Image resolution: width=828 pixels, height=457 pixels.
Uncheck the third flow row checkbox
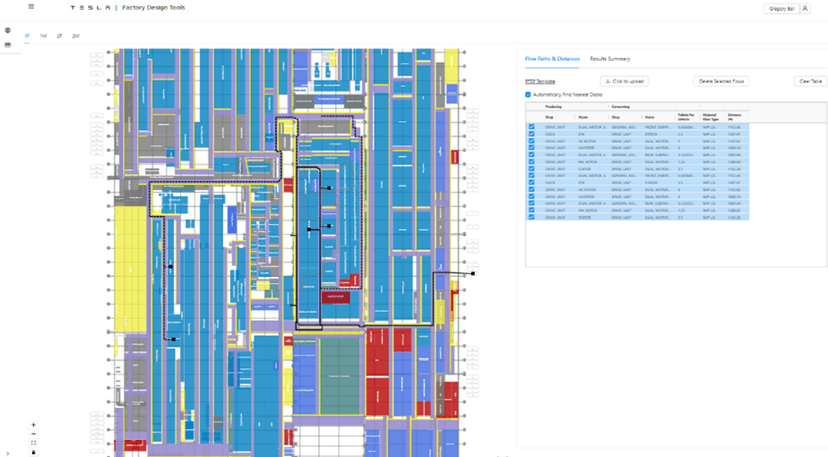click(x=532, y=141)
